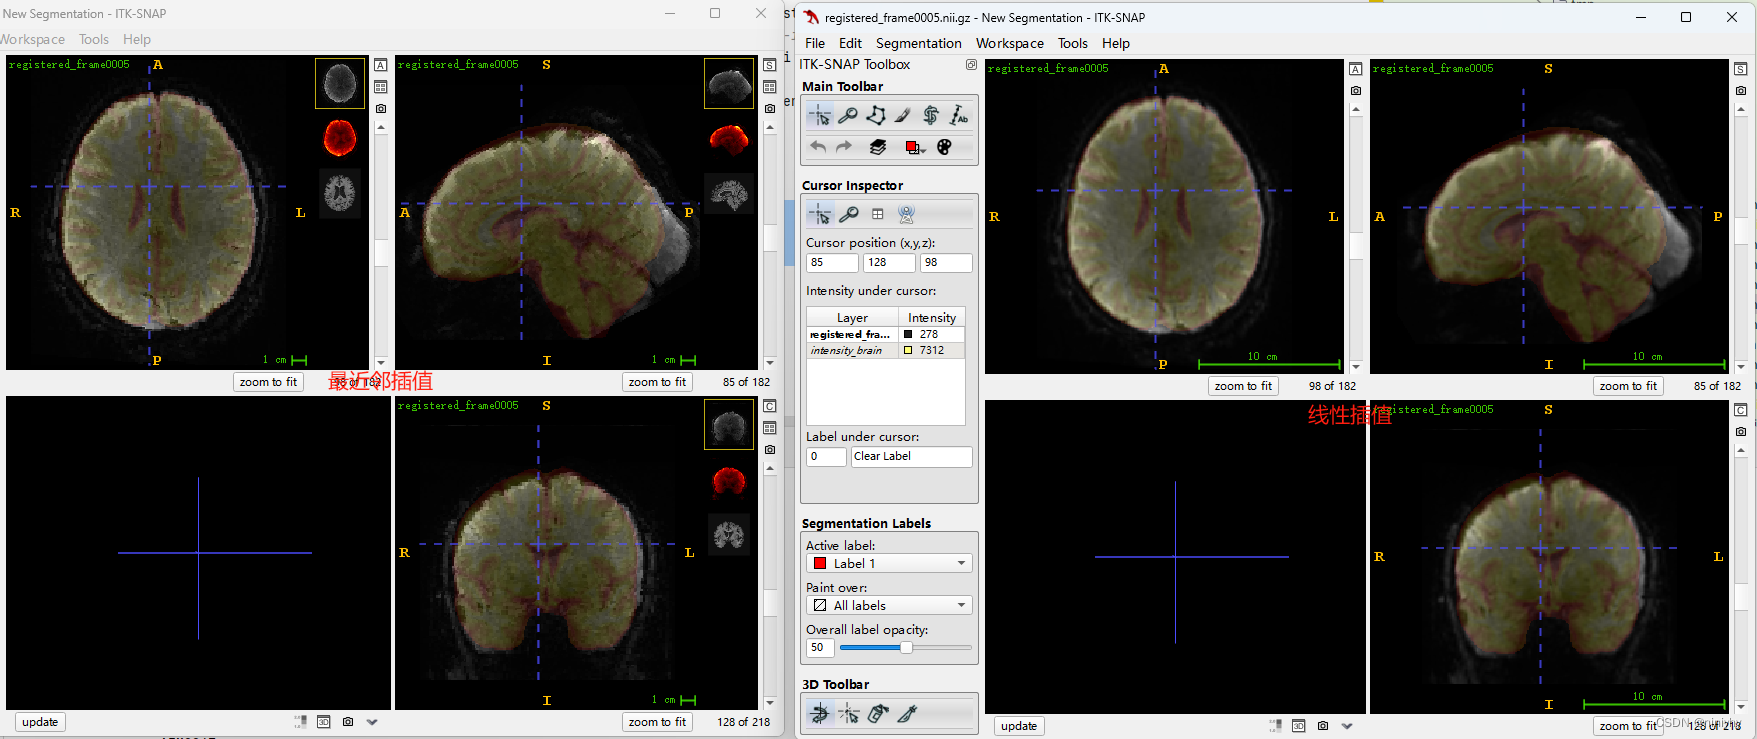
Task: Select the Paintbrush tool in Main Toolbar
Action: (903, 116)
